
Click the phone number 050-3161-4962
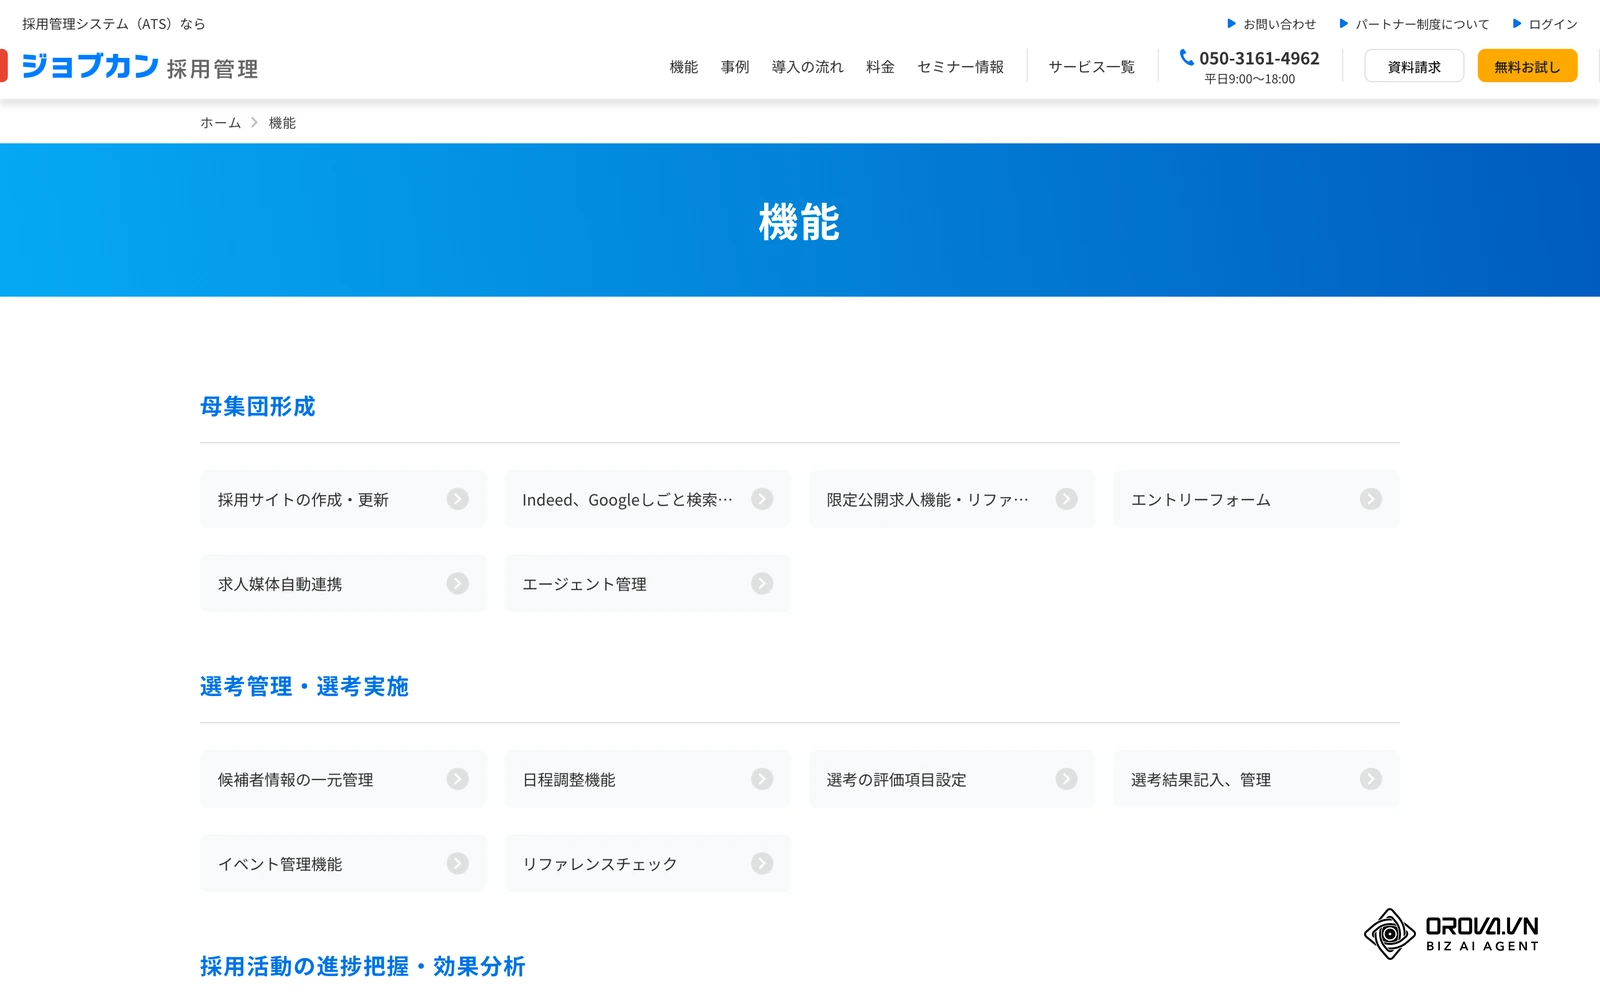[1260, 58]
